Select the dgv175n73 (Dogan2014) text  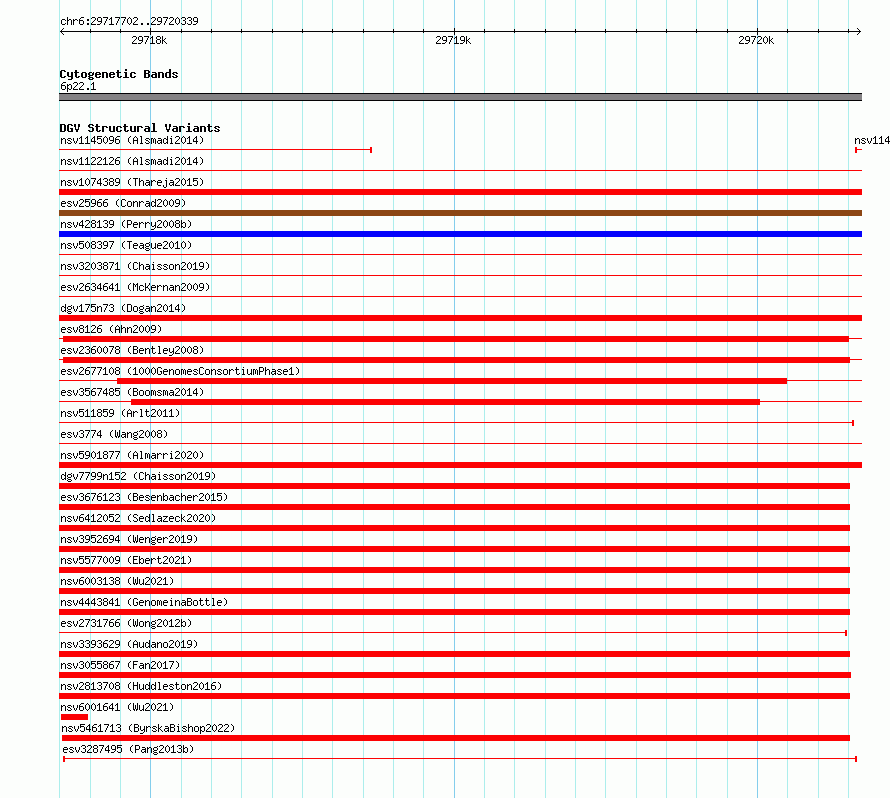point(123,308)
